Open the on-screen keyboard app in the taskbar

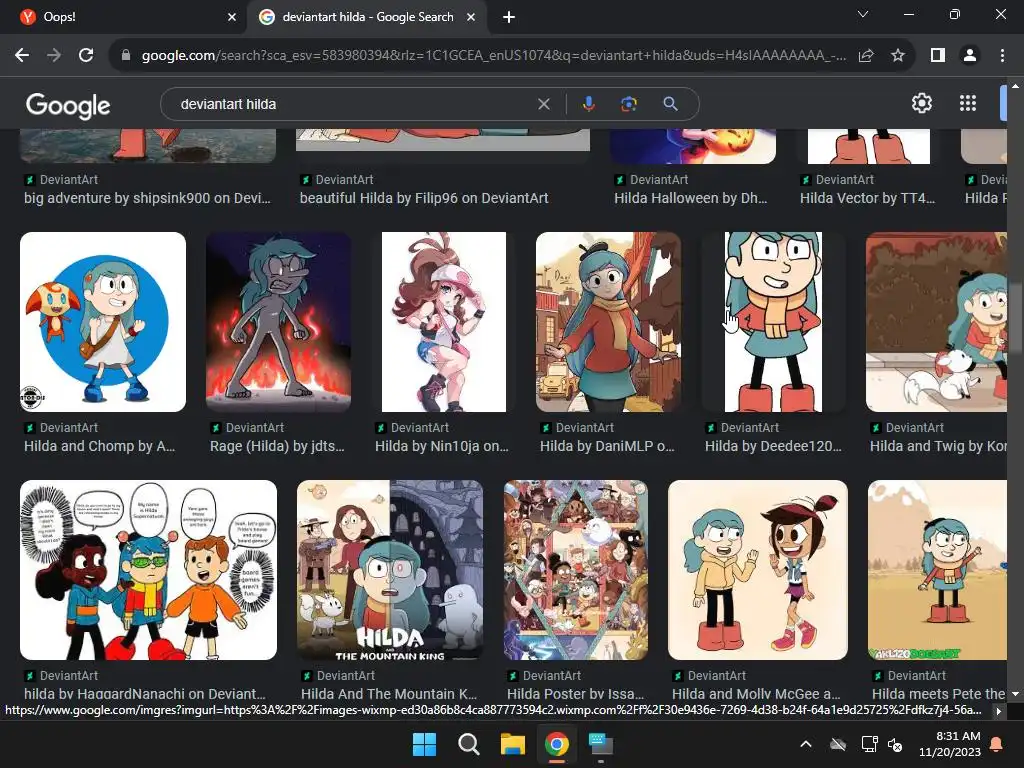tap(601, 744)
